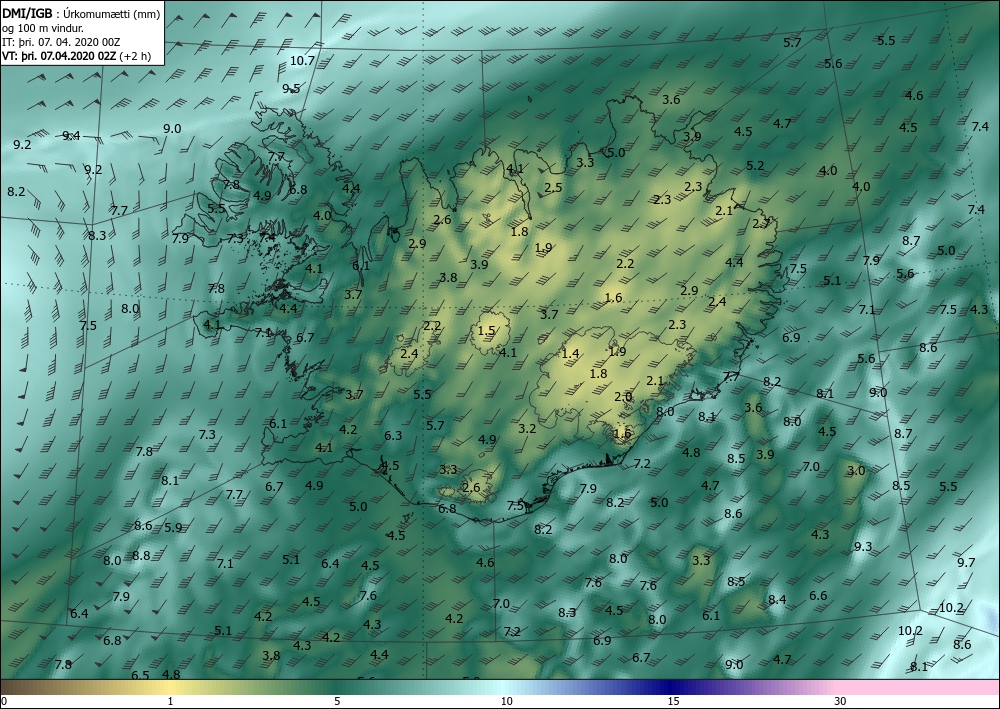The image size is (1000, 709).
Task: Click the 'DMI/IGB : Úrkomumætti (mm)' title line
Action: click(81, 13)
